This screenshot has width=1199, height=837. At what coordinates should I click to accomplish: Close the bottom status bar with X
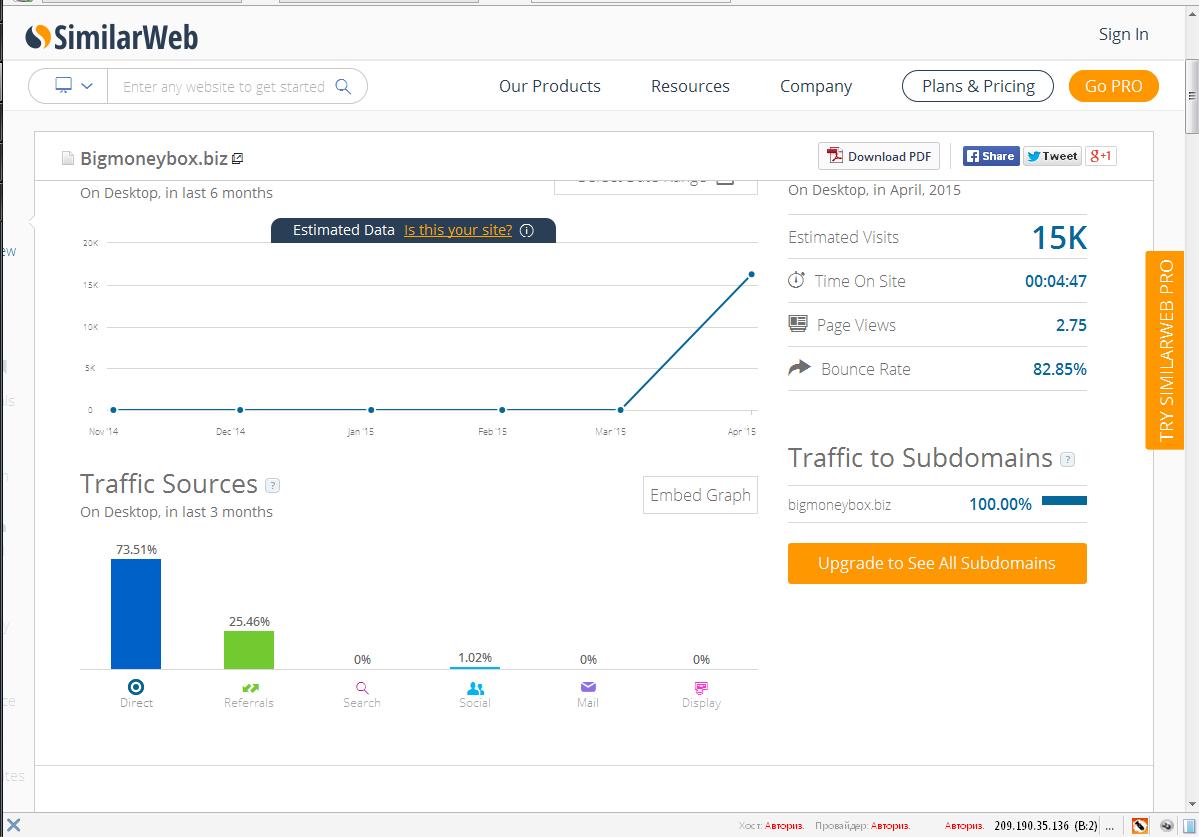pos(13,825)
